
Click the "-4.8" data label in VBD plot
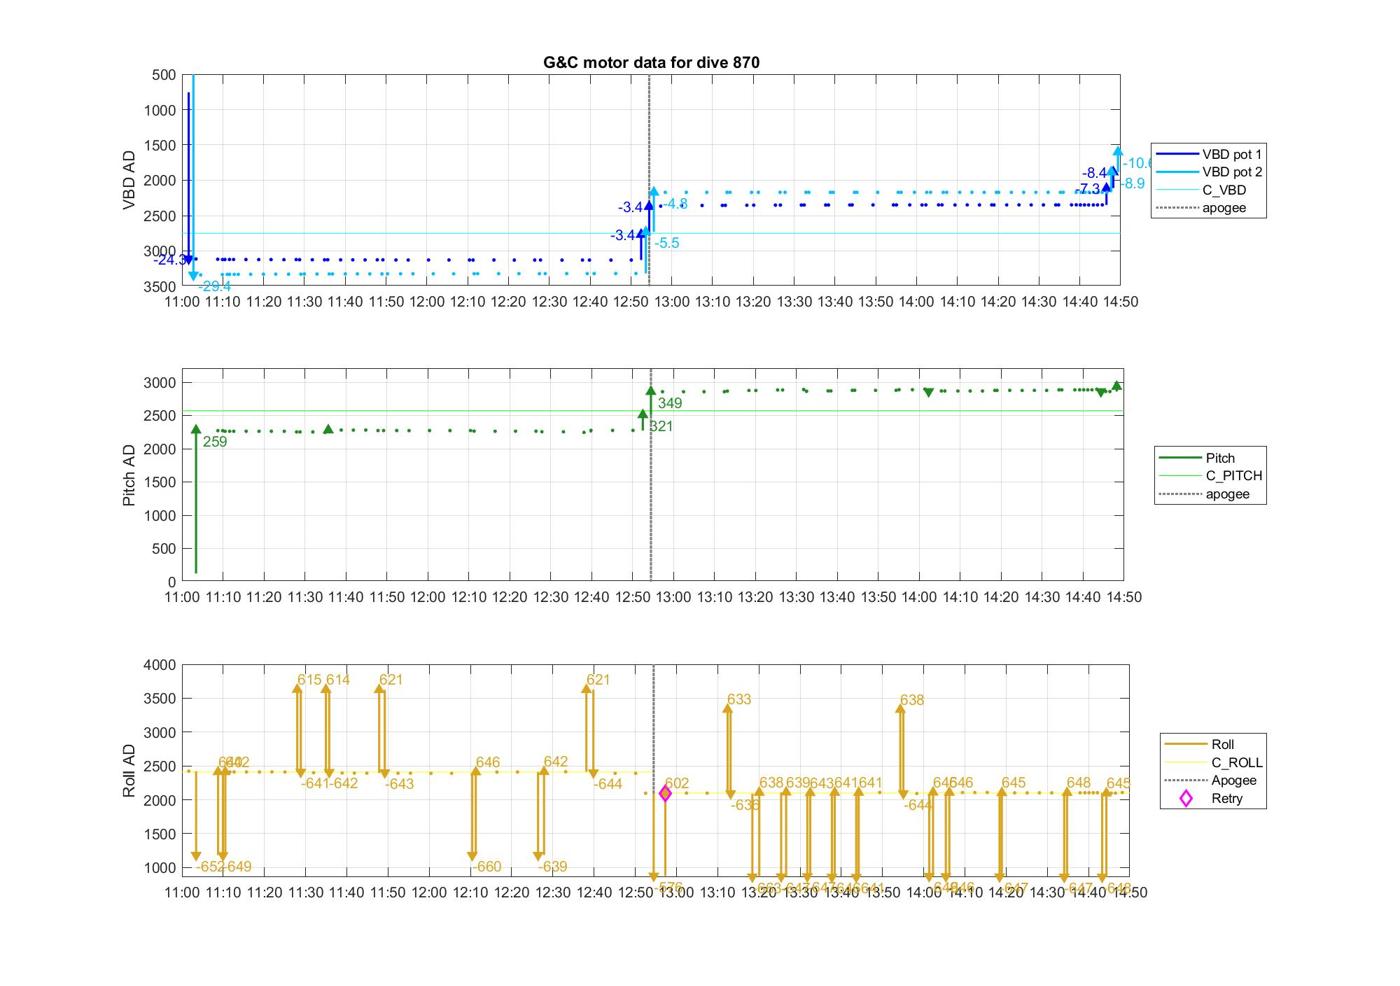(675, 204)
